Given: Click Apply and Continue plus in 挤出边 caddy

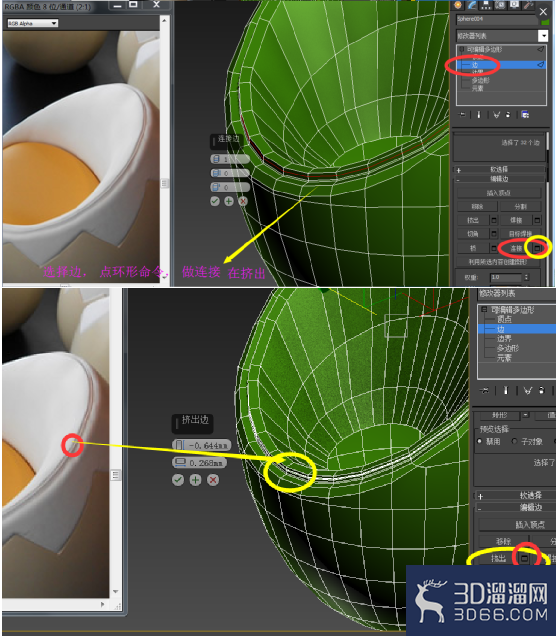Looking at the screenshot, I should (x=195, y=480).
